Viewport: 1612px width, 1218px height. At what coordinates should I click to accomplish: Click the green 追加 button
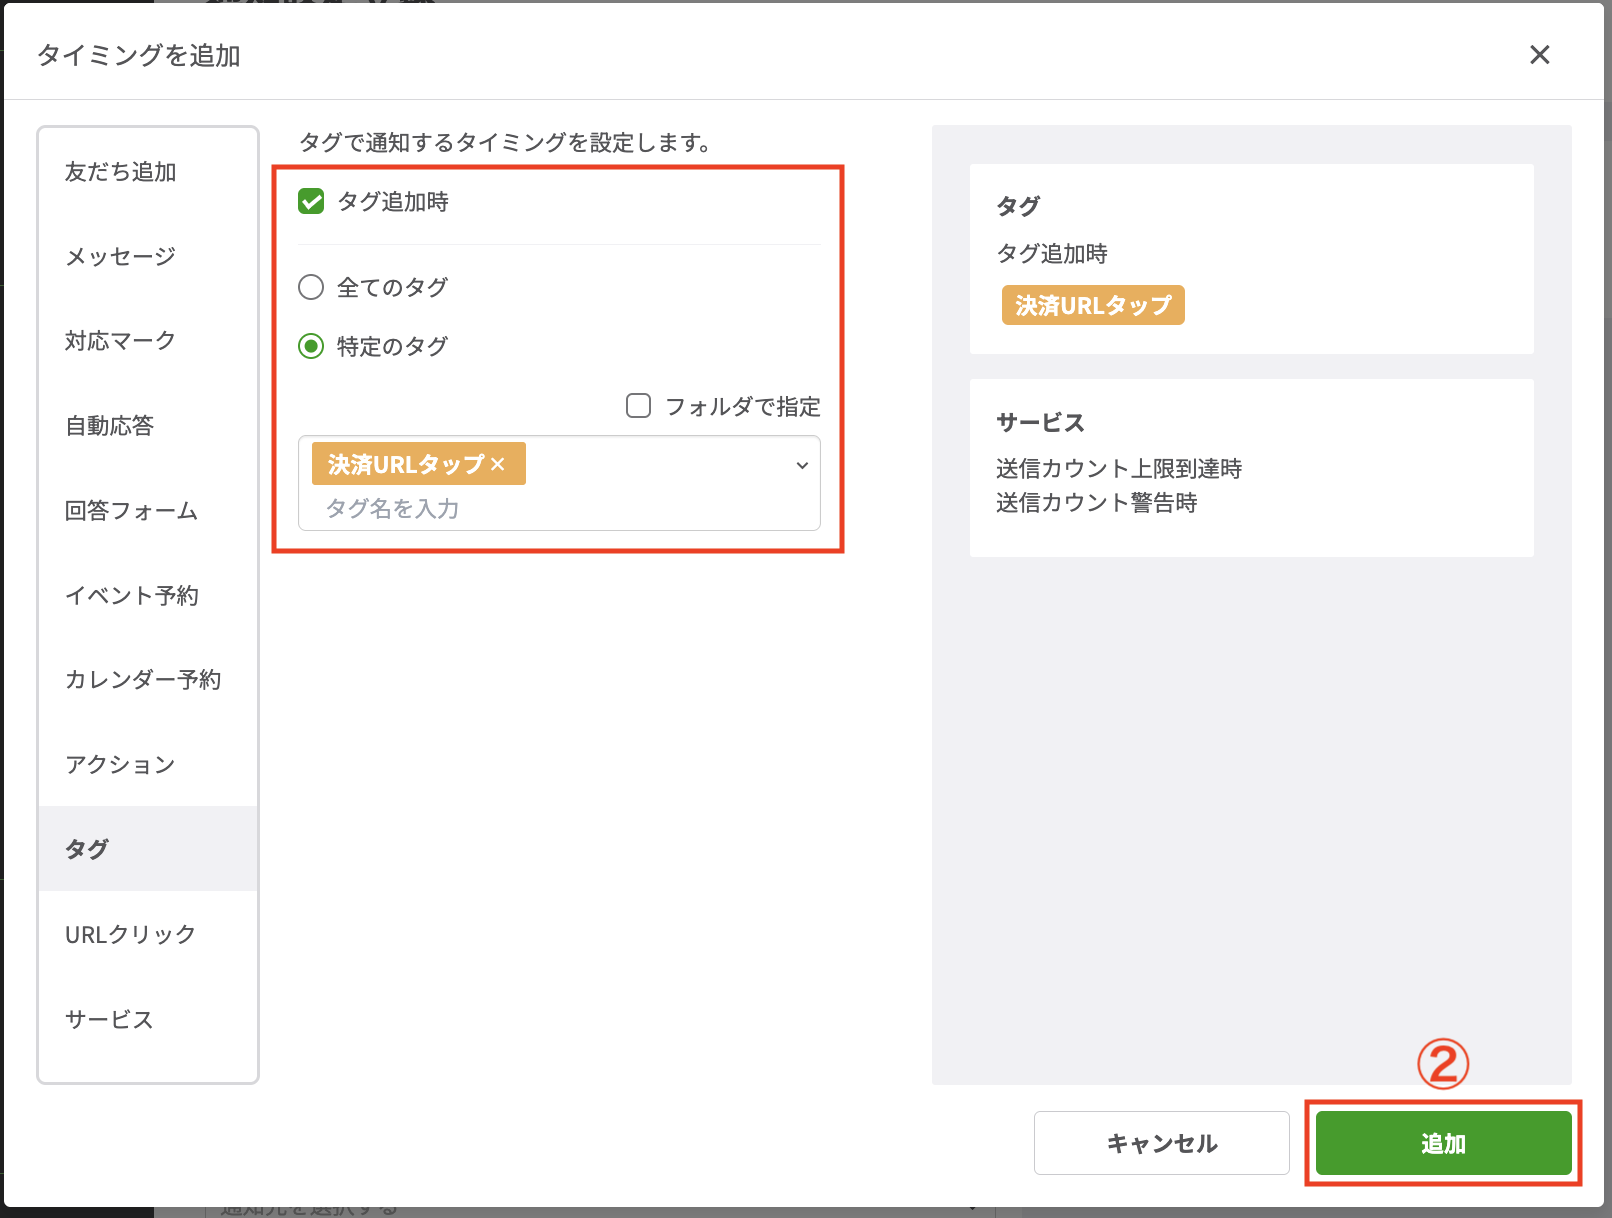click(x=1443, y=1143)
